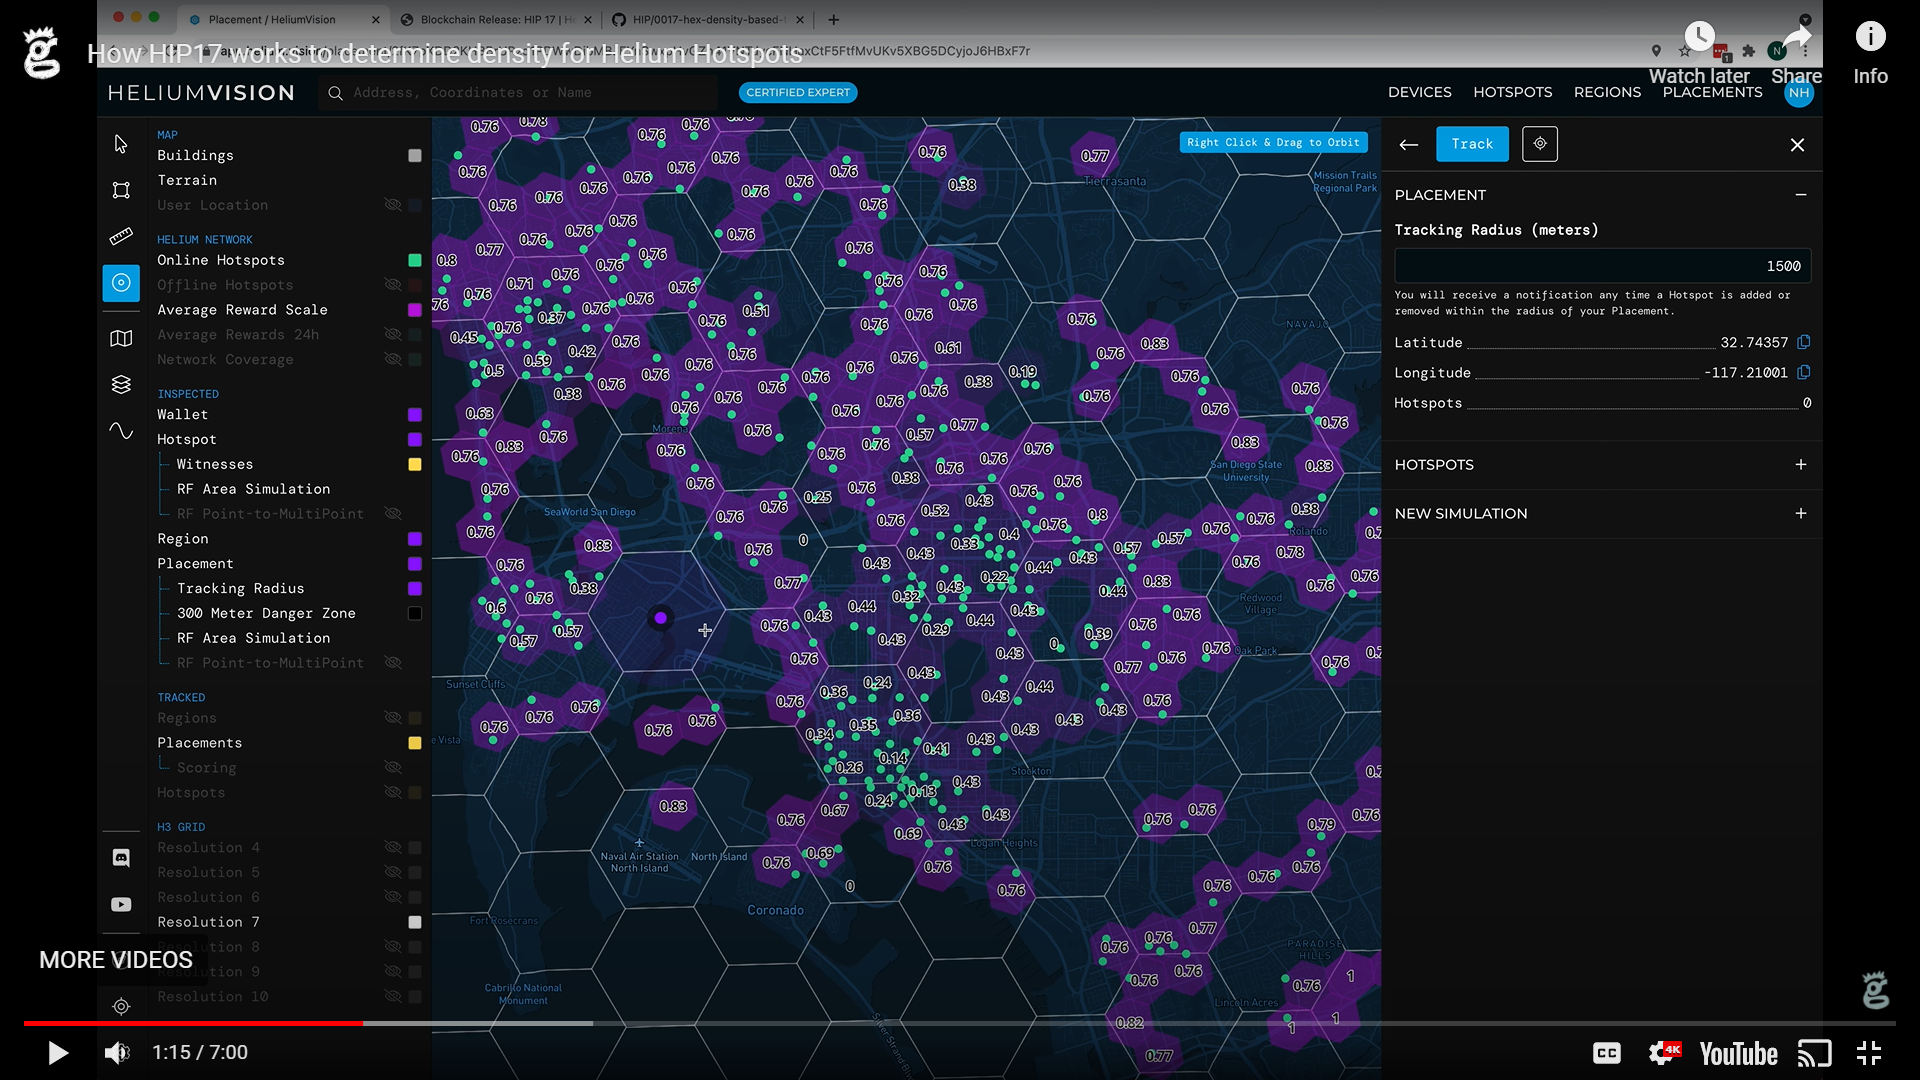Open the REGIONS menu
Screen dimensions: 1920x1080
tap(1608, 92)
